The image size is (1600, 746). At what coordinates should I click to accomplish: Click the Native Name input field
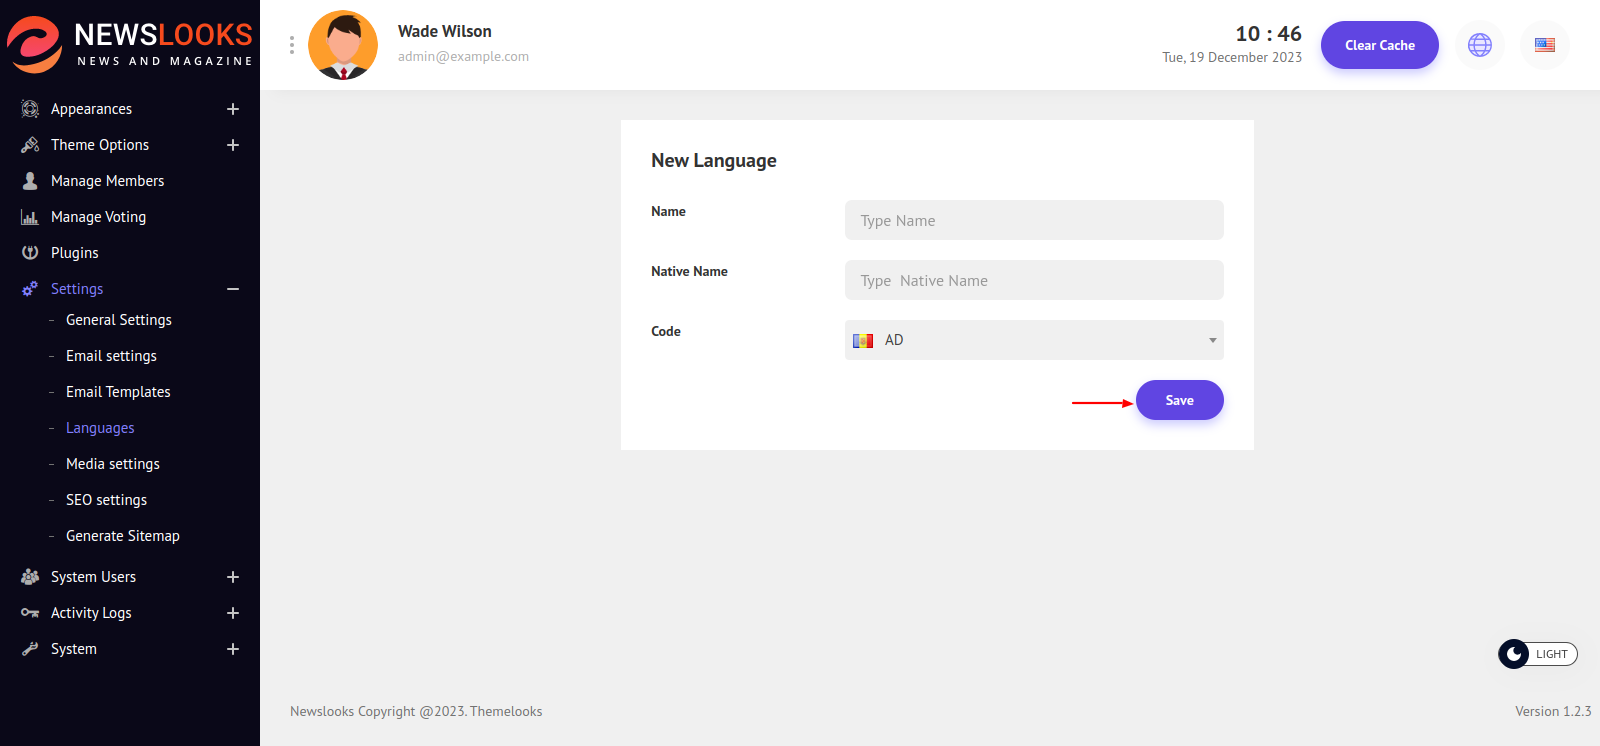[x=1033, y=280]
